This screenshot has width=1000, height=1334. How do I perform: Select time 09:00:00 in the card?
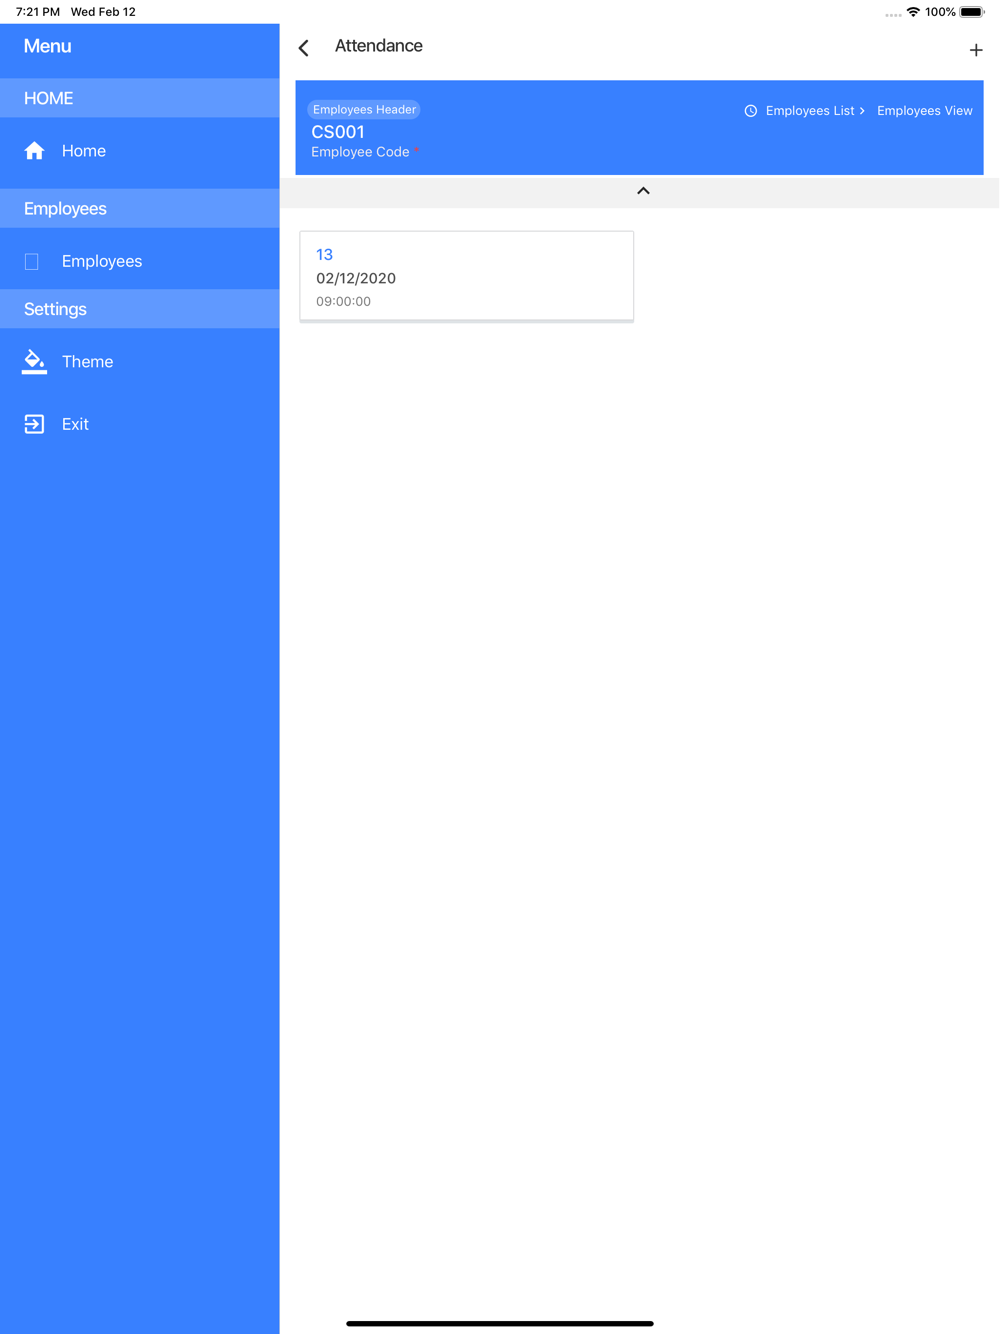click(343, 301)
